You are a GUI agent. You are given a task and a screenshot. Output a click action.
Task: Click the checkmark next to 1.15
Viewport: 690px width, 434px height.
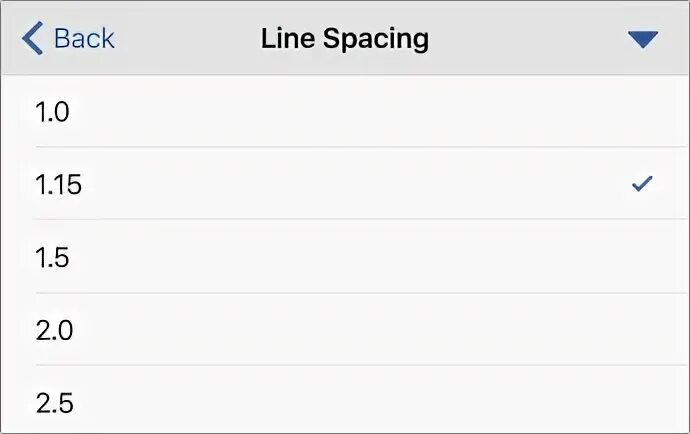642,184
